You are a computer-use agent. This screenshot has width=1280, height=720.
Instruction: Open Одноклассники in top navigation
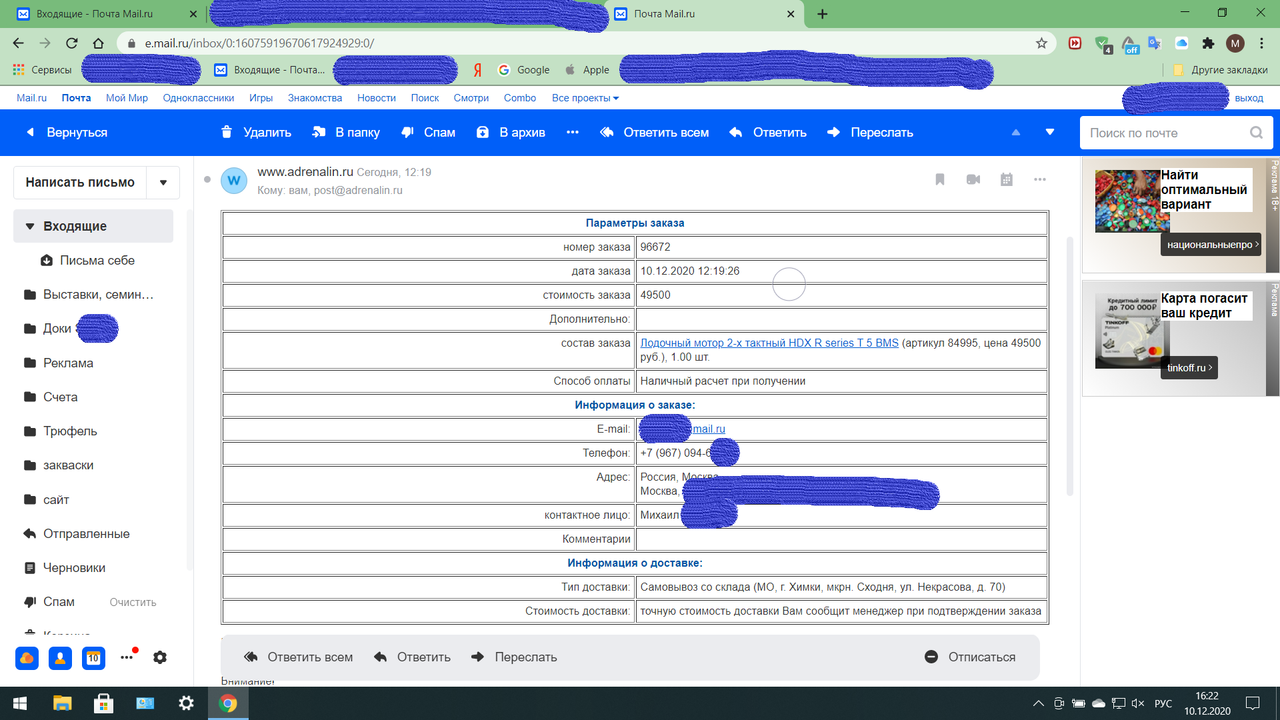198,98
